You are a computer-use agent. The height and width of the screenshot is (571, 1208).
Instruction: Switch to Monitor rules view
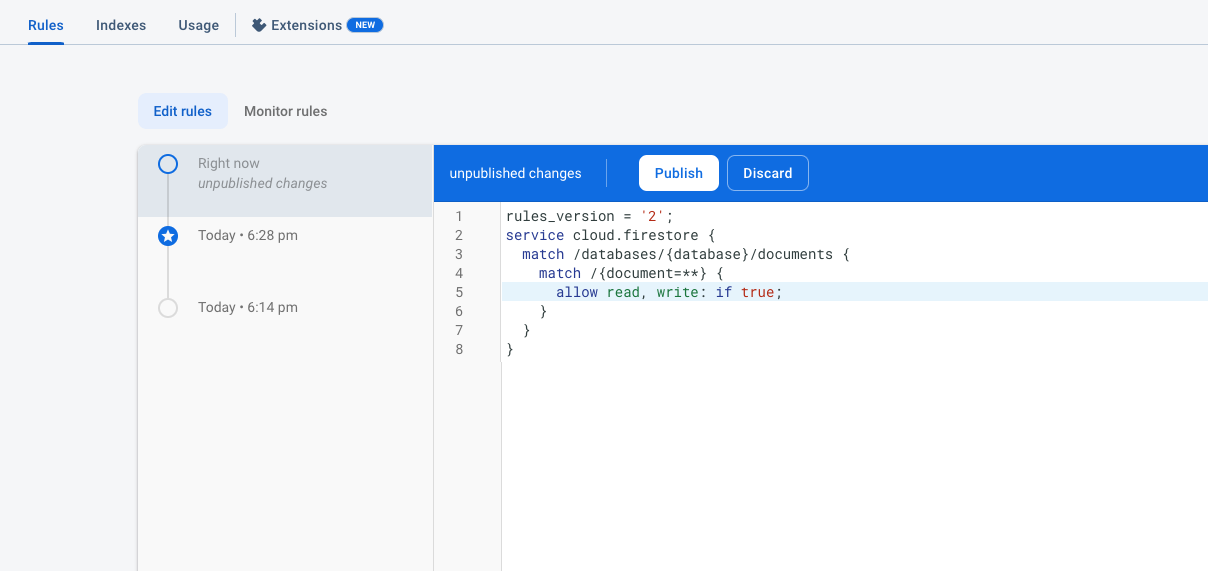pos(285,111)
